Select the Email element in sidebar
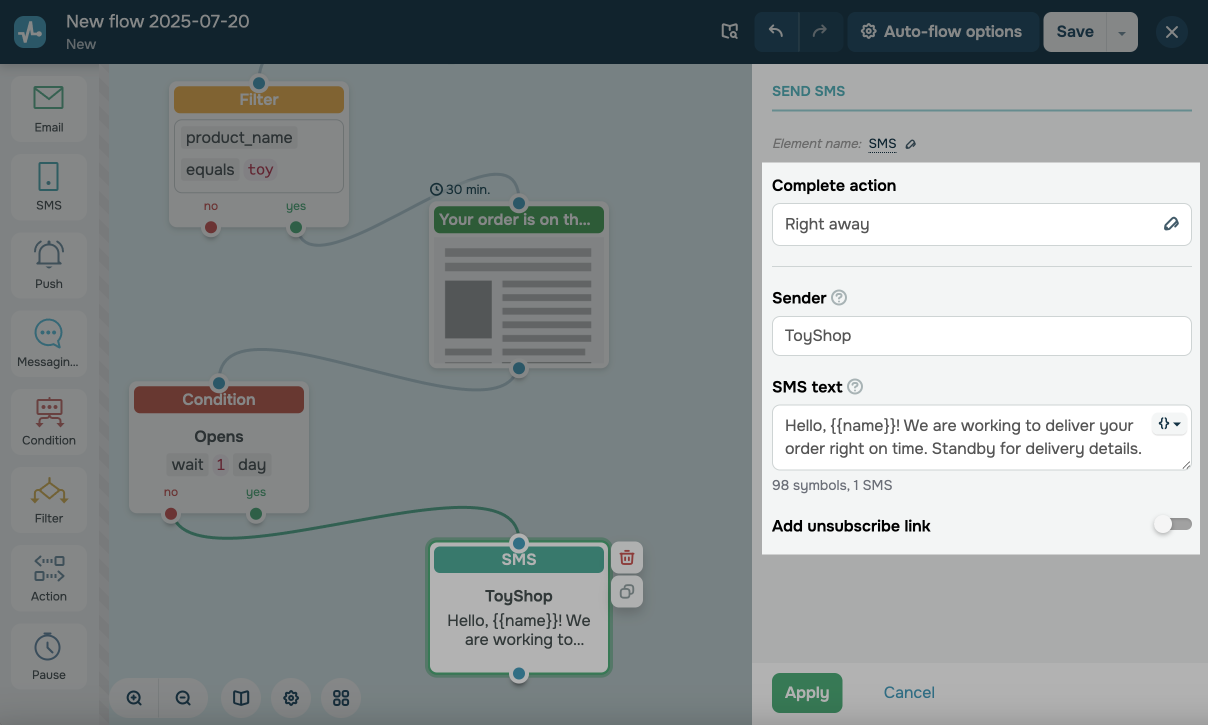 click(x=48, y=108)
